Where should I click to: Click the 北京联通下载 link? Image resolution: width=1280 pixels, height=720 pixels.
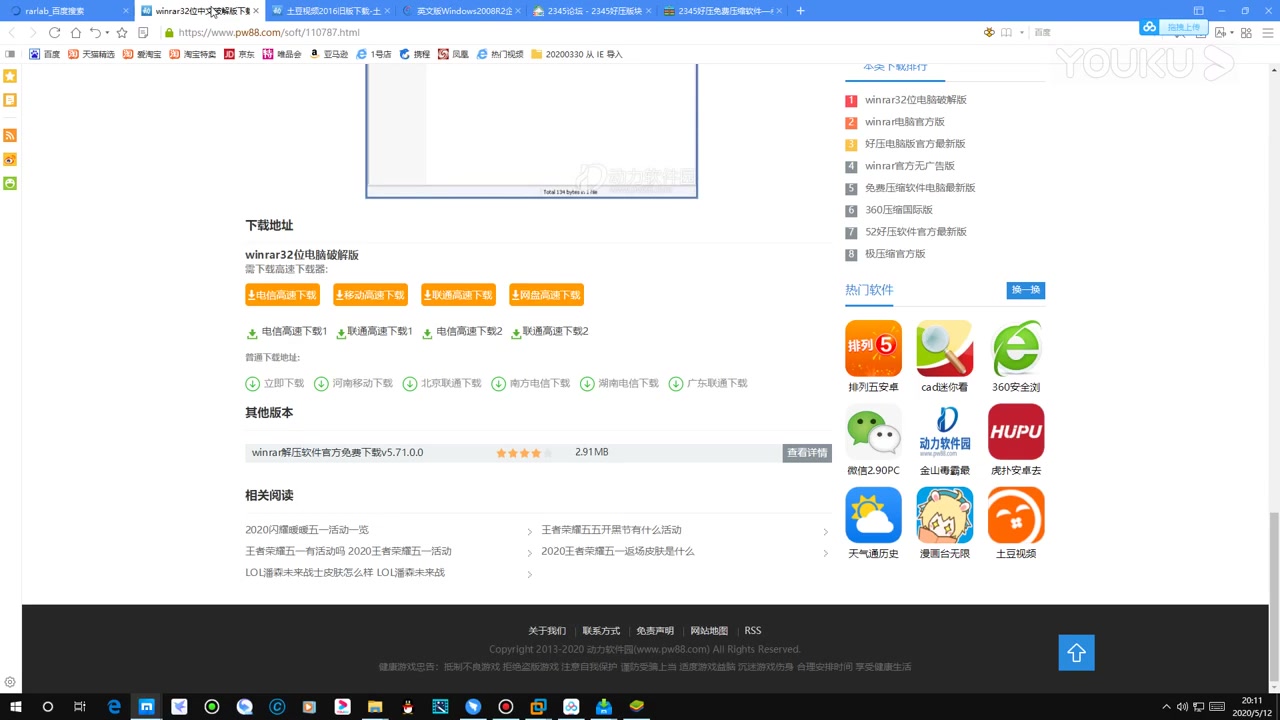pos(442,383)
